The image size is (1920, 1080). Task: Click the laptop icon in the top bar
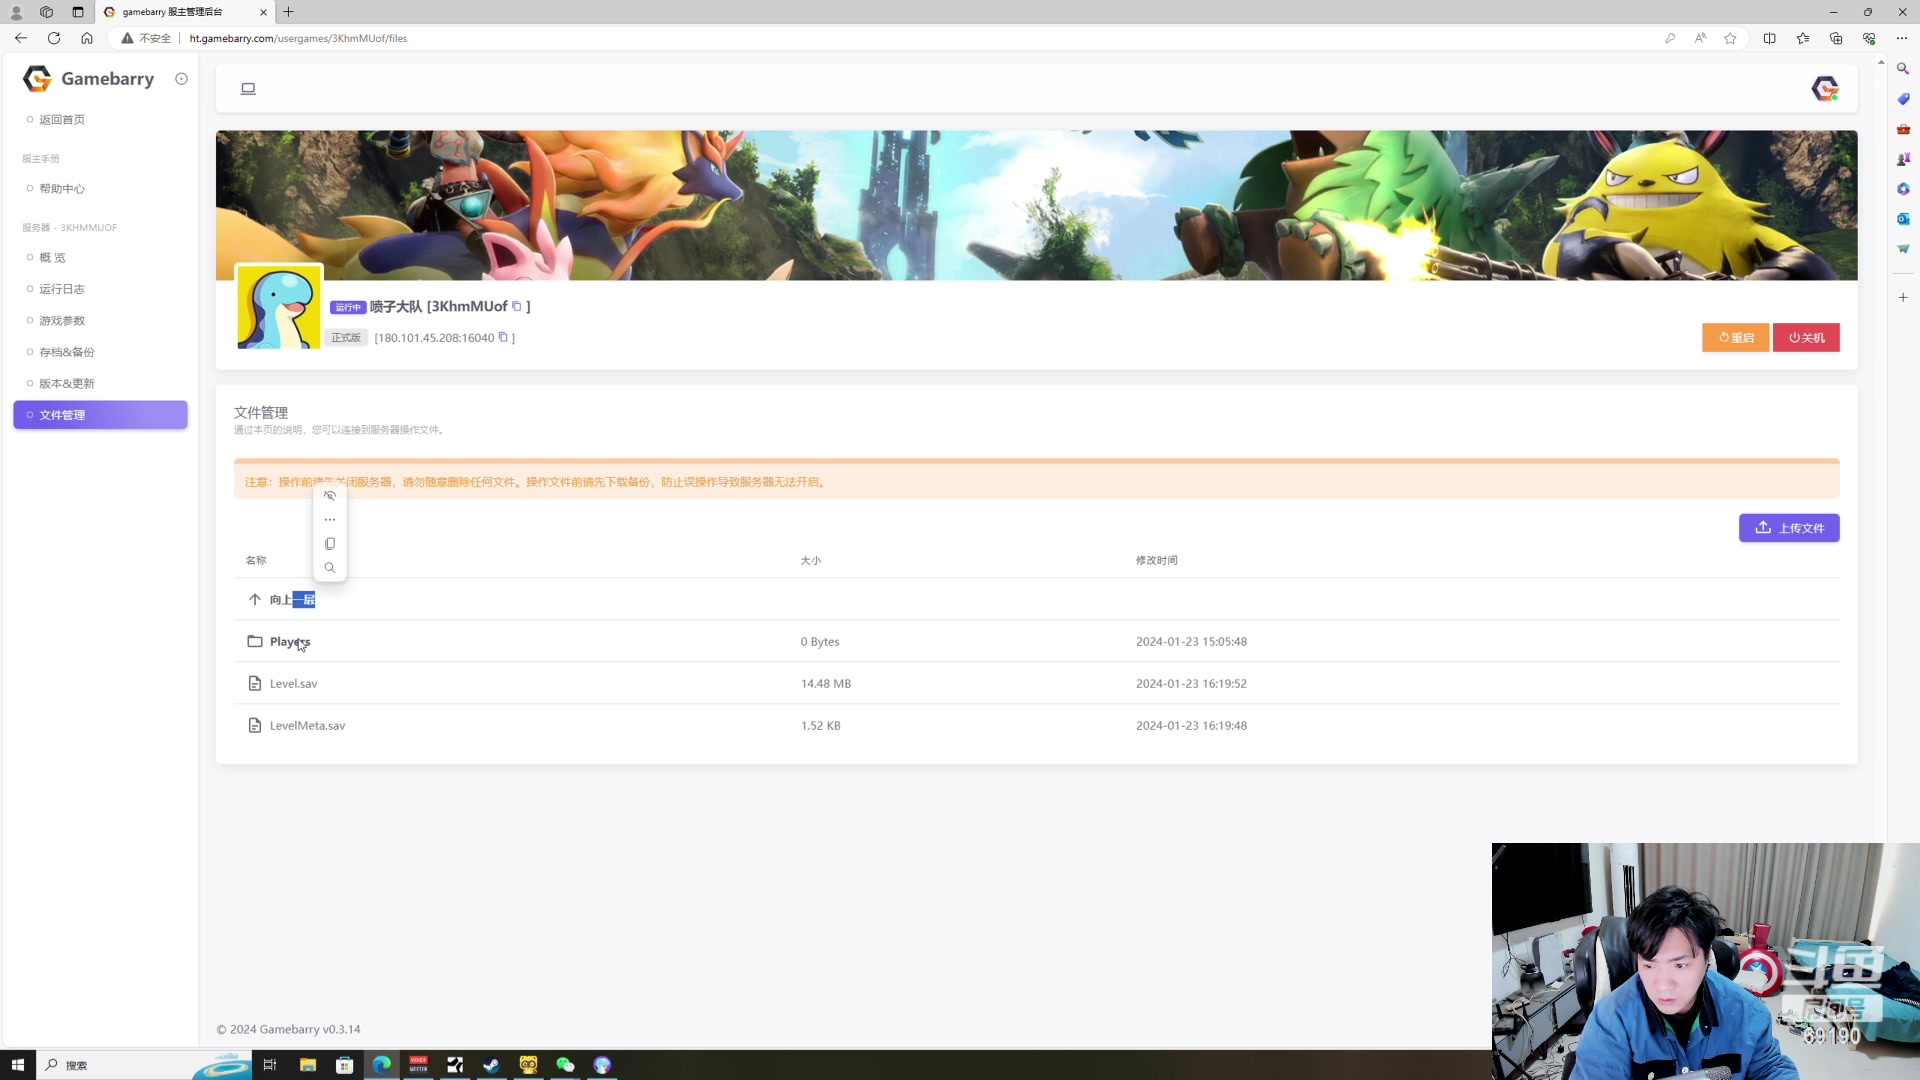click(x=248, y=89)
